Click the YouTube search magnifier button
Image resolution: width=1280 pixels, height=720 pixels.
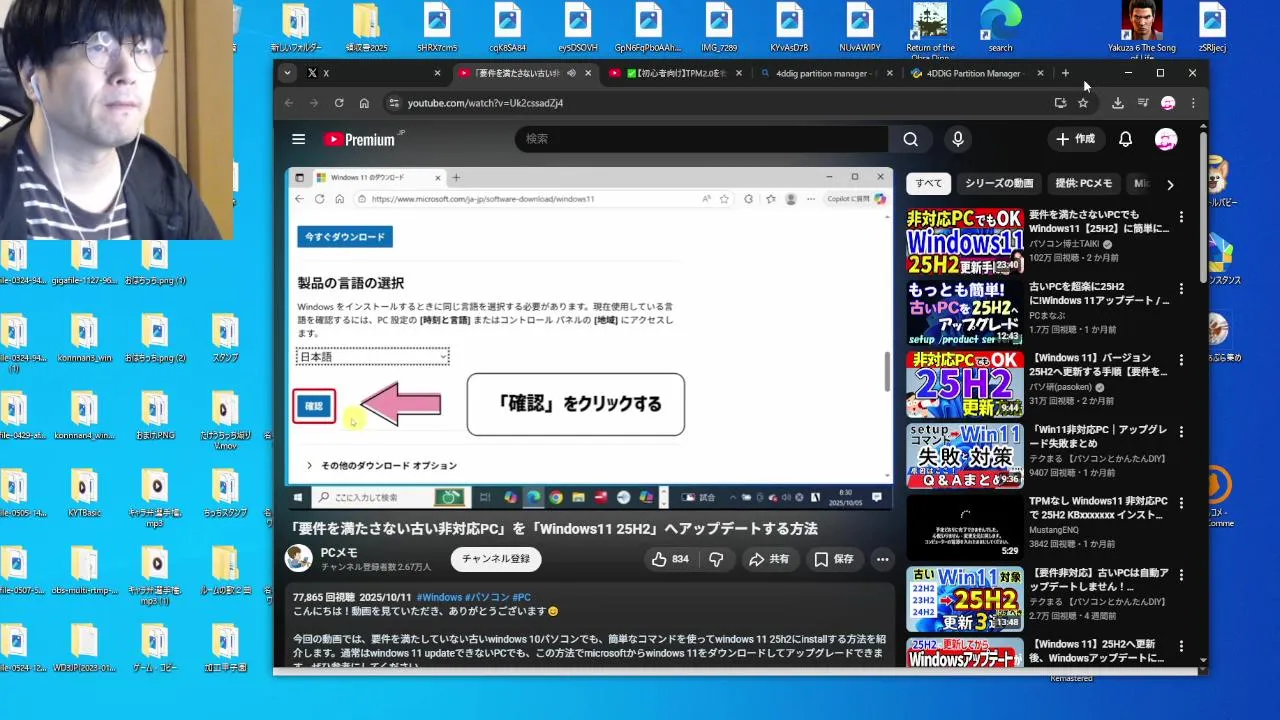click(x=910, y=139)
